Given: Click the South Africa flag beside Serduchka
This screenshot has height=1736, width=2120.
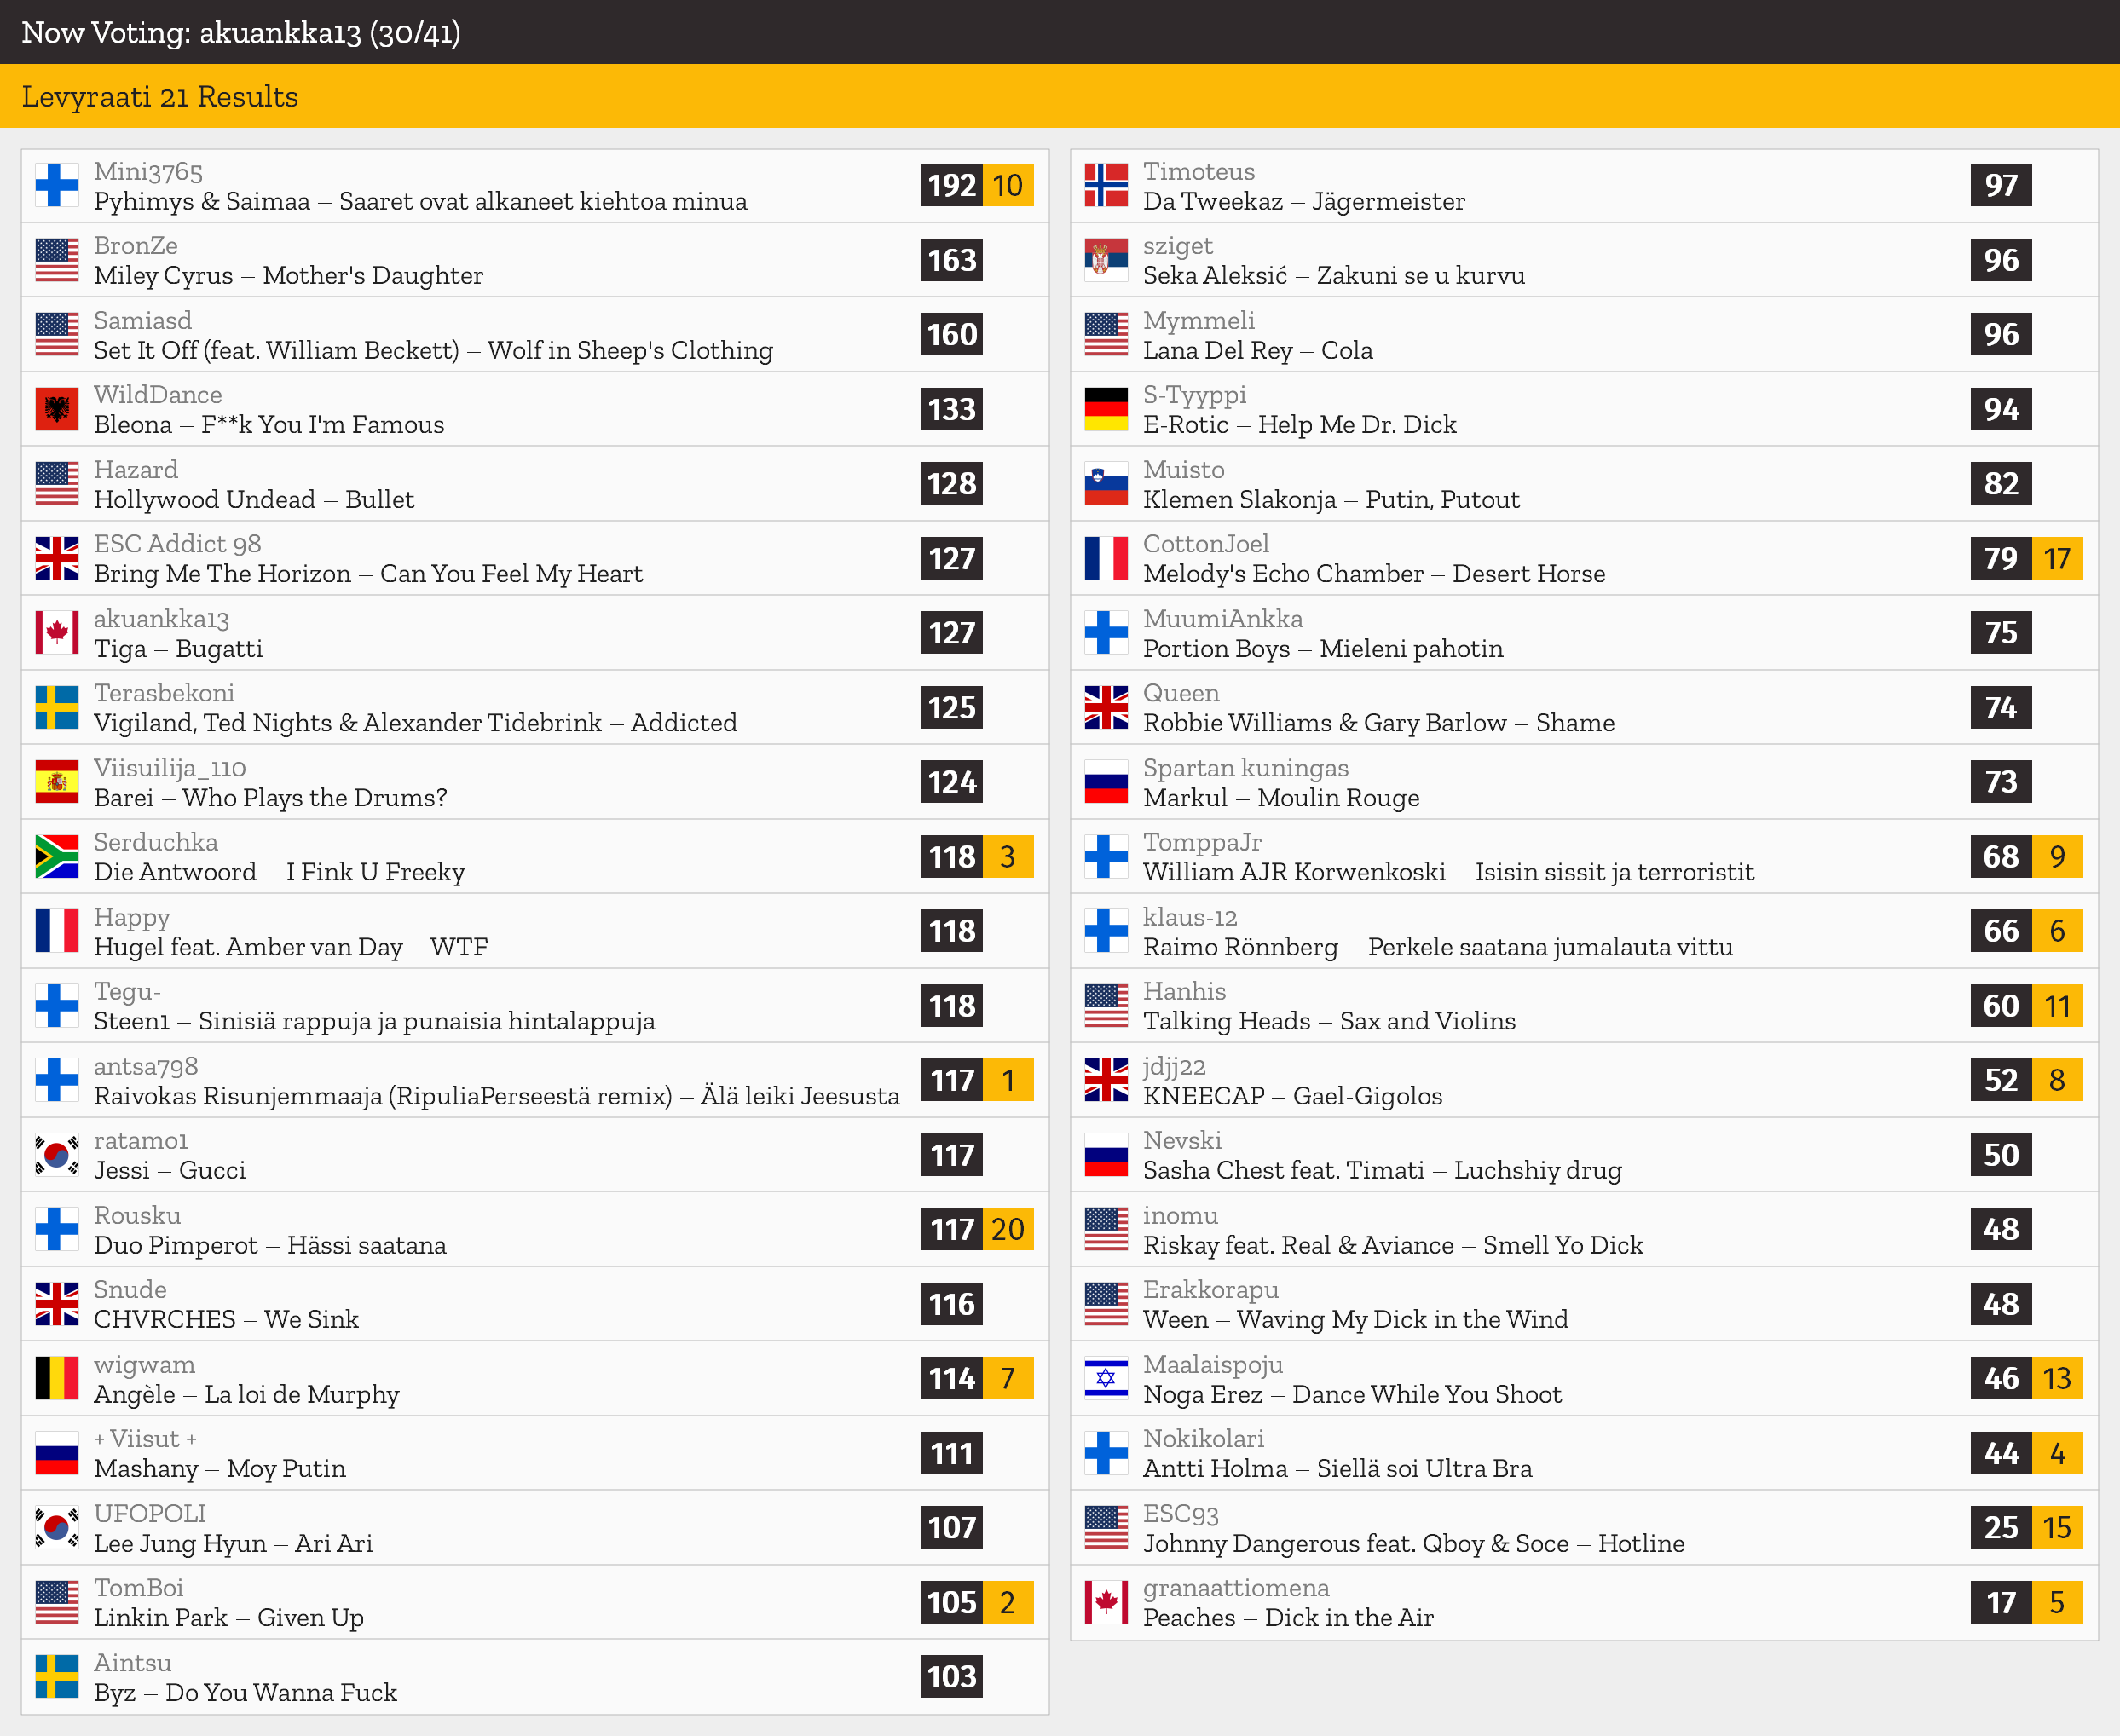Looking at the screenshot, I should click(x=57, y=856).
